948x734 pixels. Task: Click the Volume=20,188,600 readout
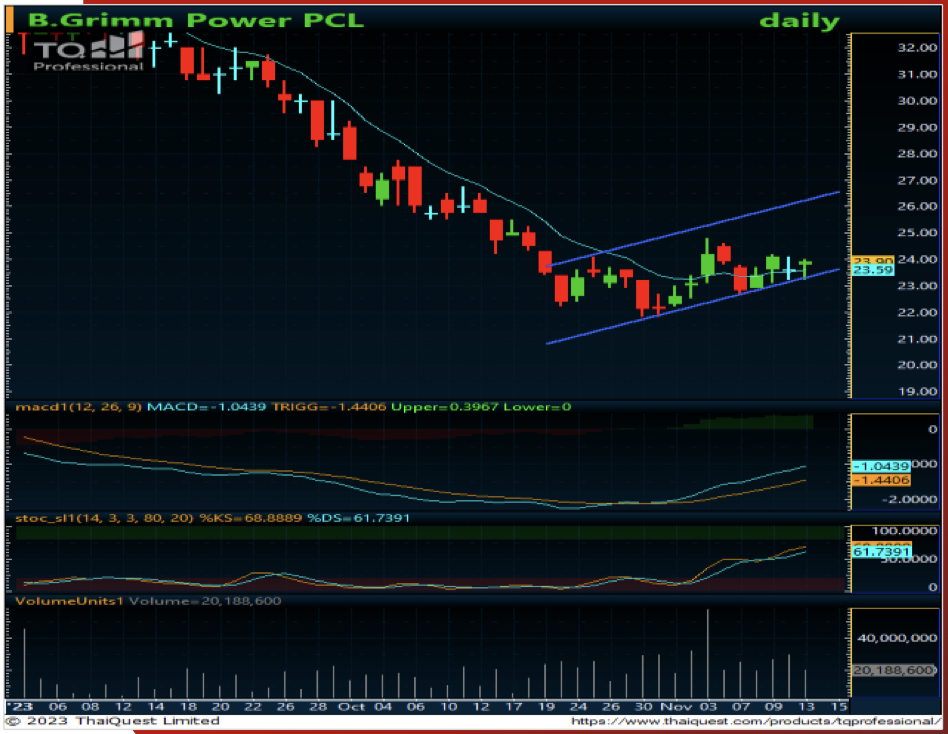(x=205, y=601)
